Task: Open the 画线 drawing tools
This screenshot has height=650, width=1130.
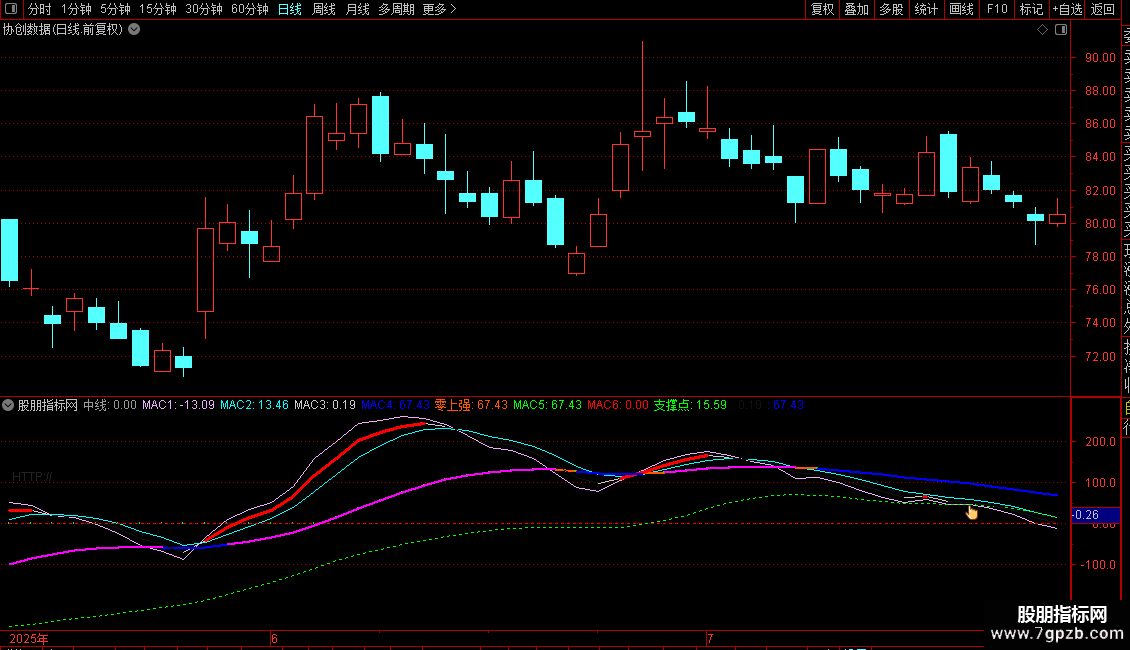Action: coord(961,10)
